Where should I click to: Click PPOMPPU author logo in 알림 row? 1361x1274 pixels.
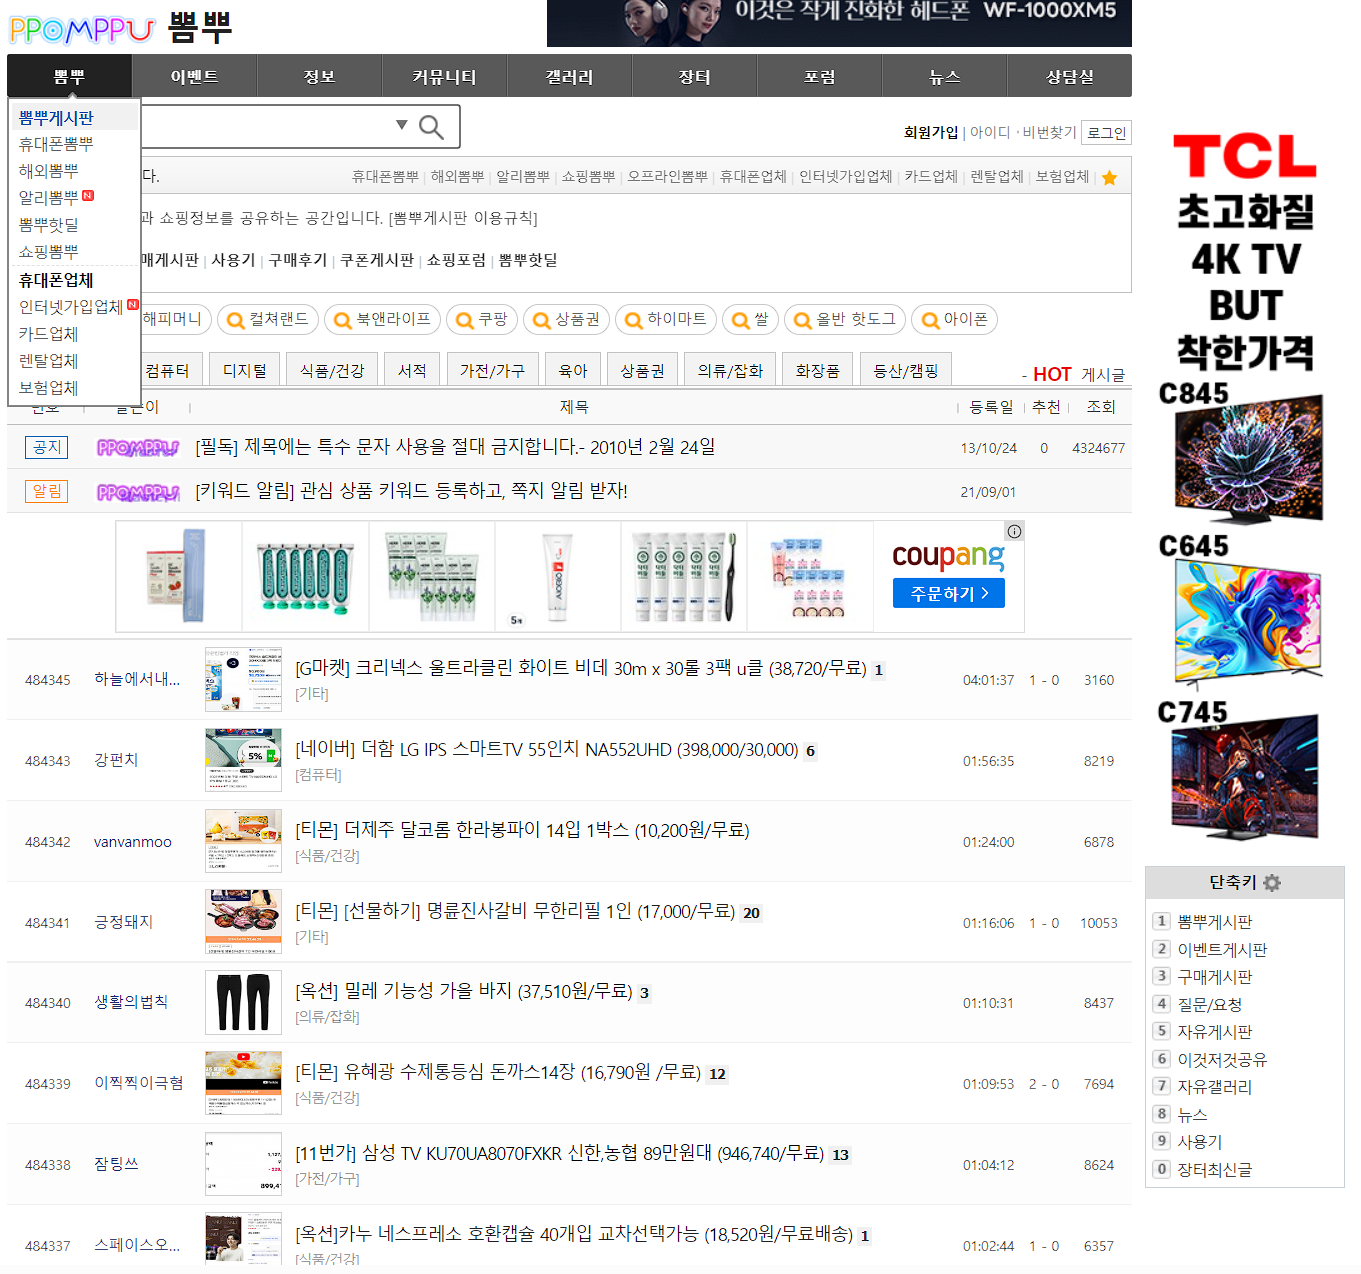[137, 492]
